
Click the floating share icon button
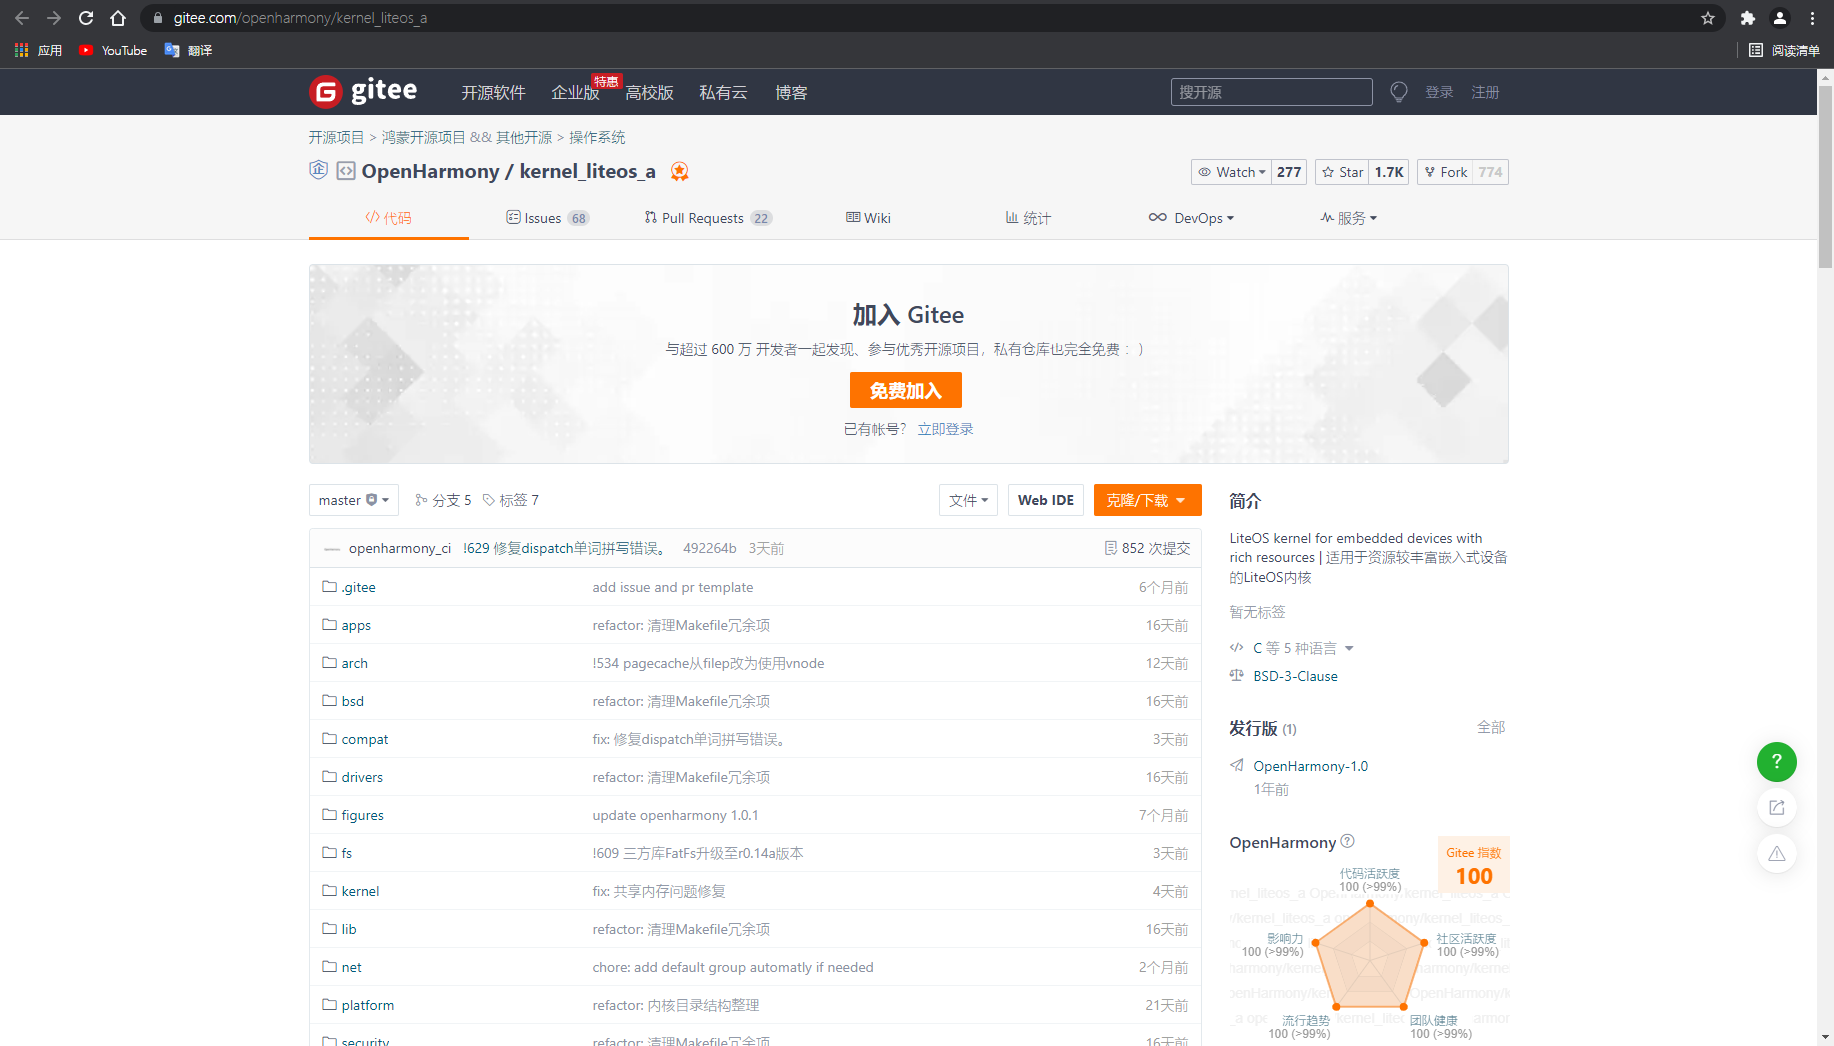[x=1777, y=807]
